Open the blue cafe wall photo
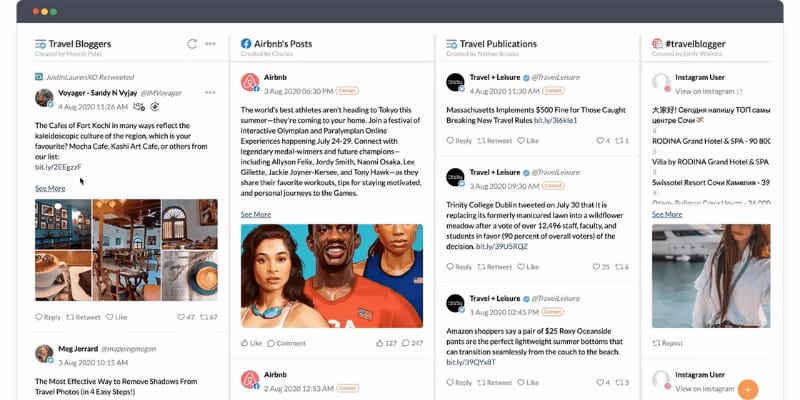 63,224
